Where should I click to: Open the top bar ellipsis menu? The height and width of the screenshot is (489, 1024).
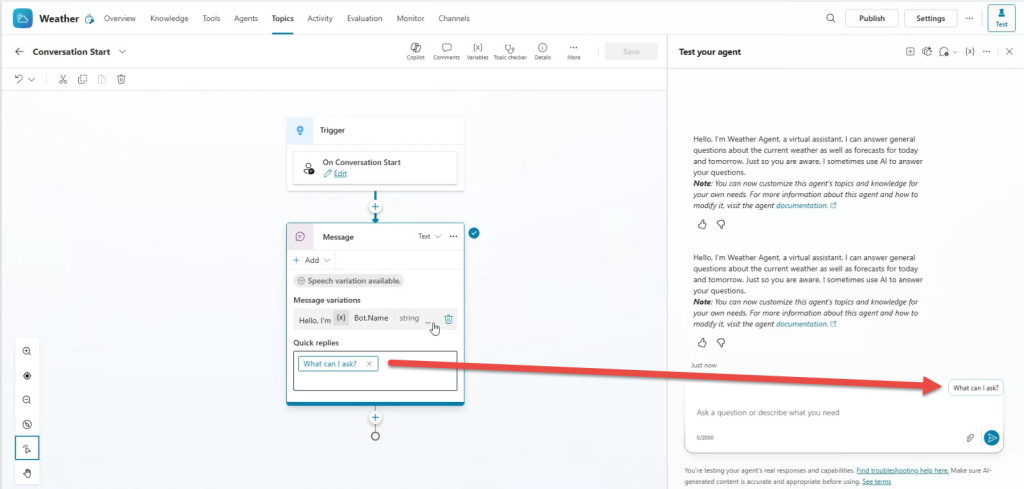[969, 18]
